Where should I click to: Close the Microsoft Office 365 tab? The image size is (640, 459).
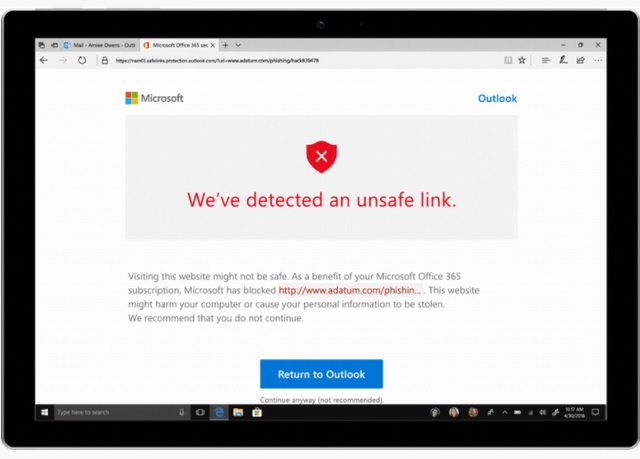213,45
